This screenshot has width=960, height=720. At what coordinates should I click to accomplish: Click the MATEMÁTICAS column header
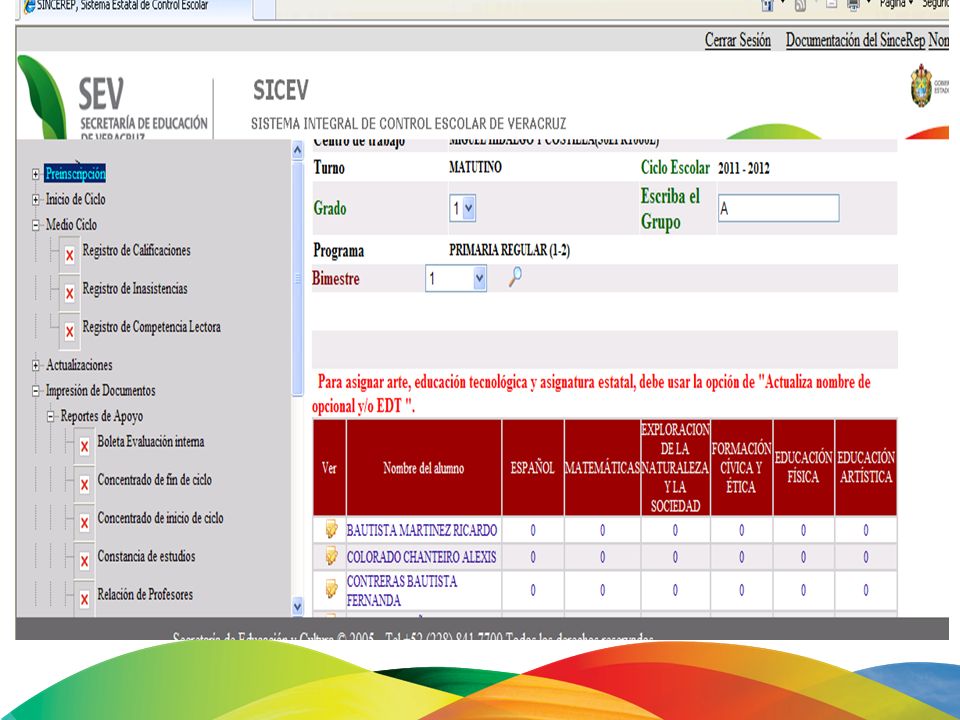[602, 468]
